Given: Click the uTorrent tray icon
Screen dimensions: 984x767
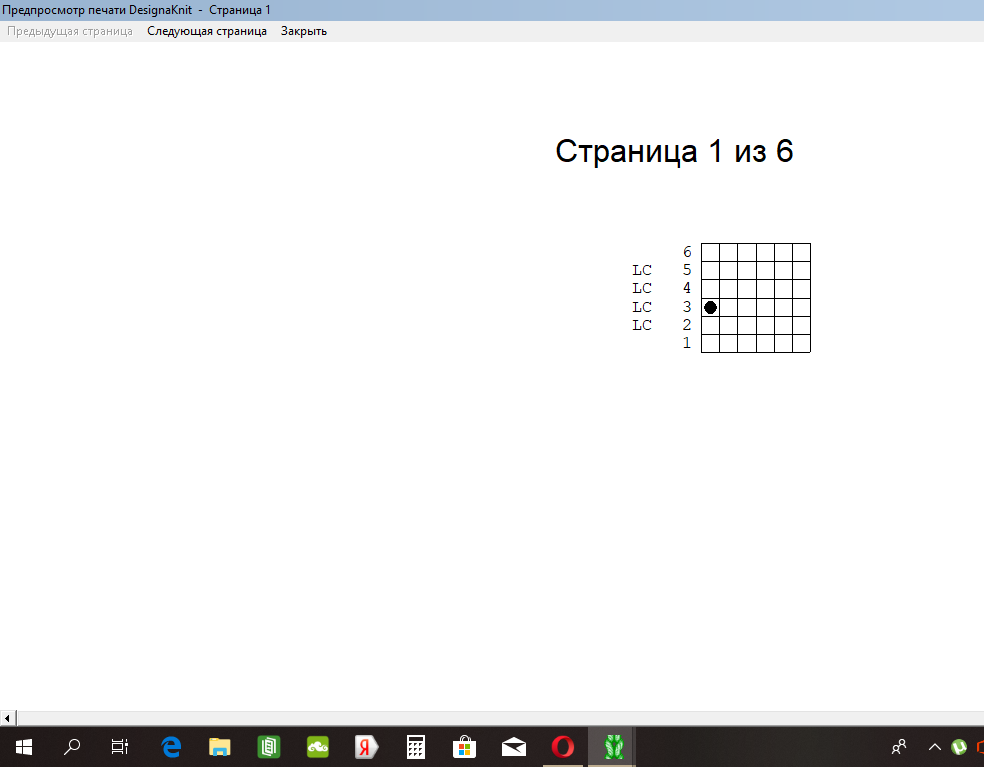Looking at the screenshot, I should (x=959, y=747).
